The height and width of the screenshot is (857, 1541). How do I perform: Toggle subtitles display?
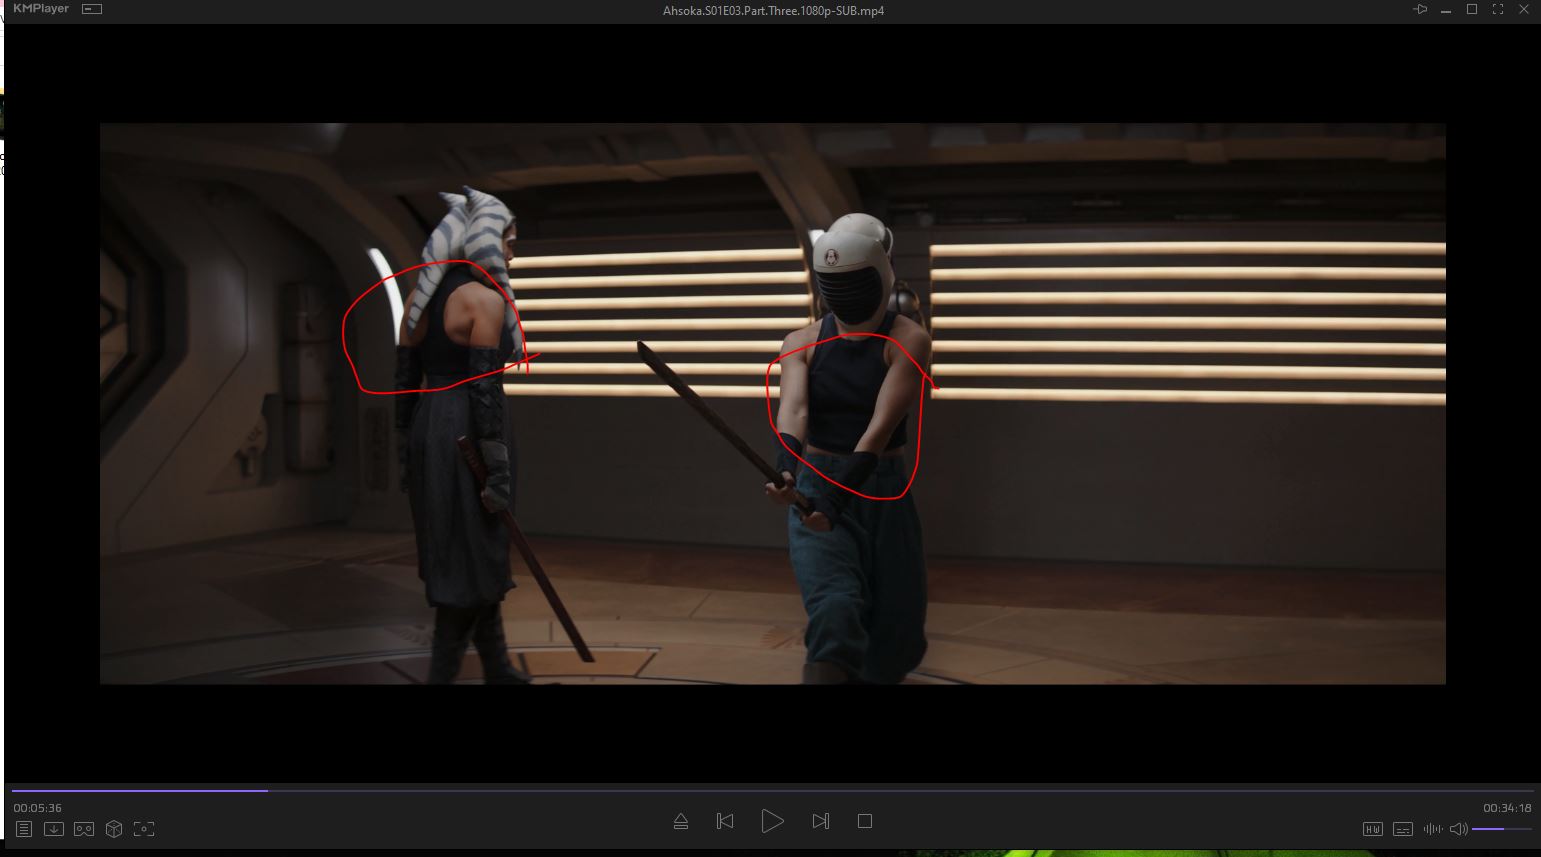pyautogui.click(x=1403, y=829)
